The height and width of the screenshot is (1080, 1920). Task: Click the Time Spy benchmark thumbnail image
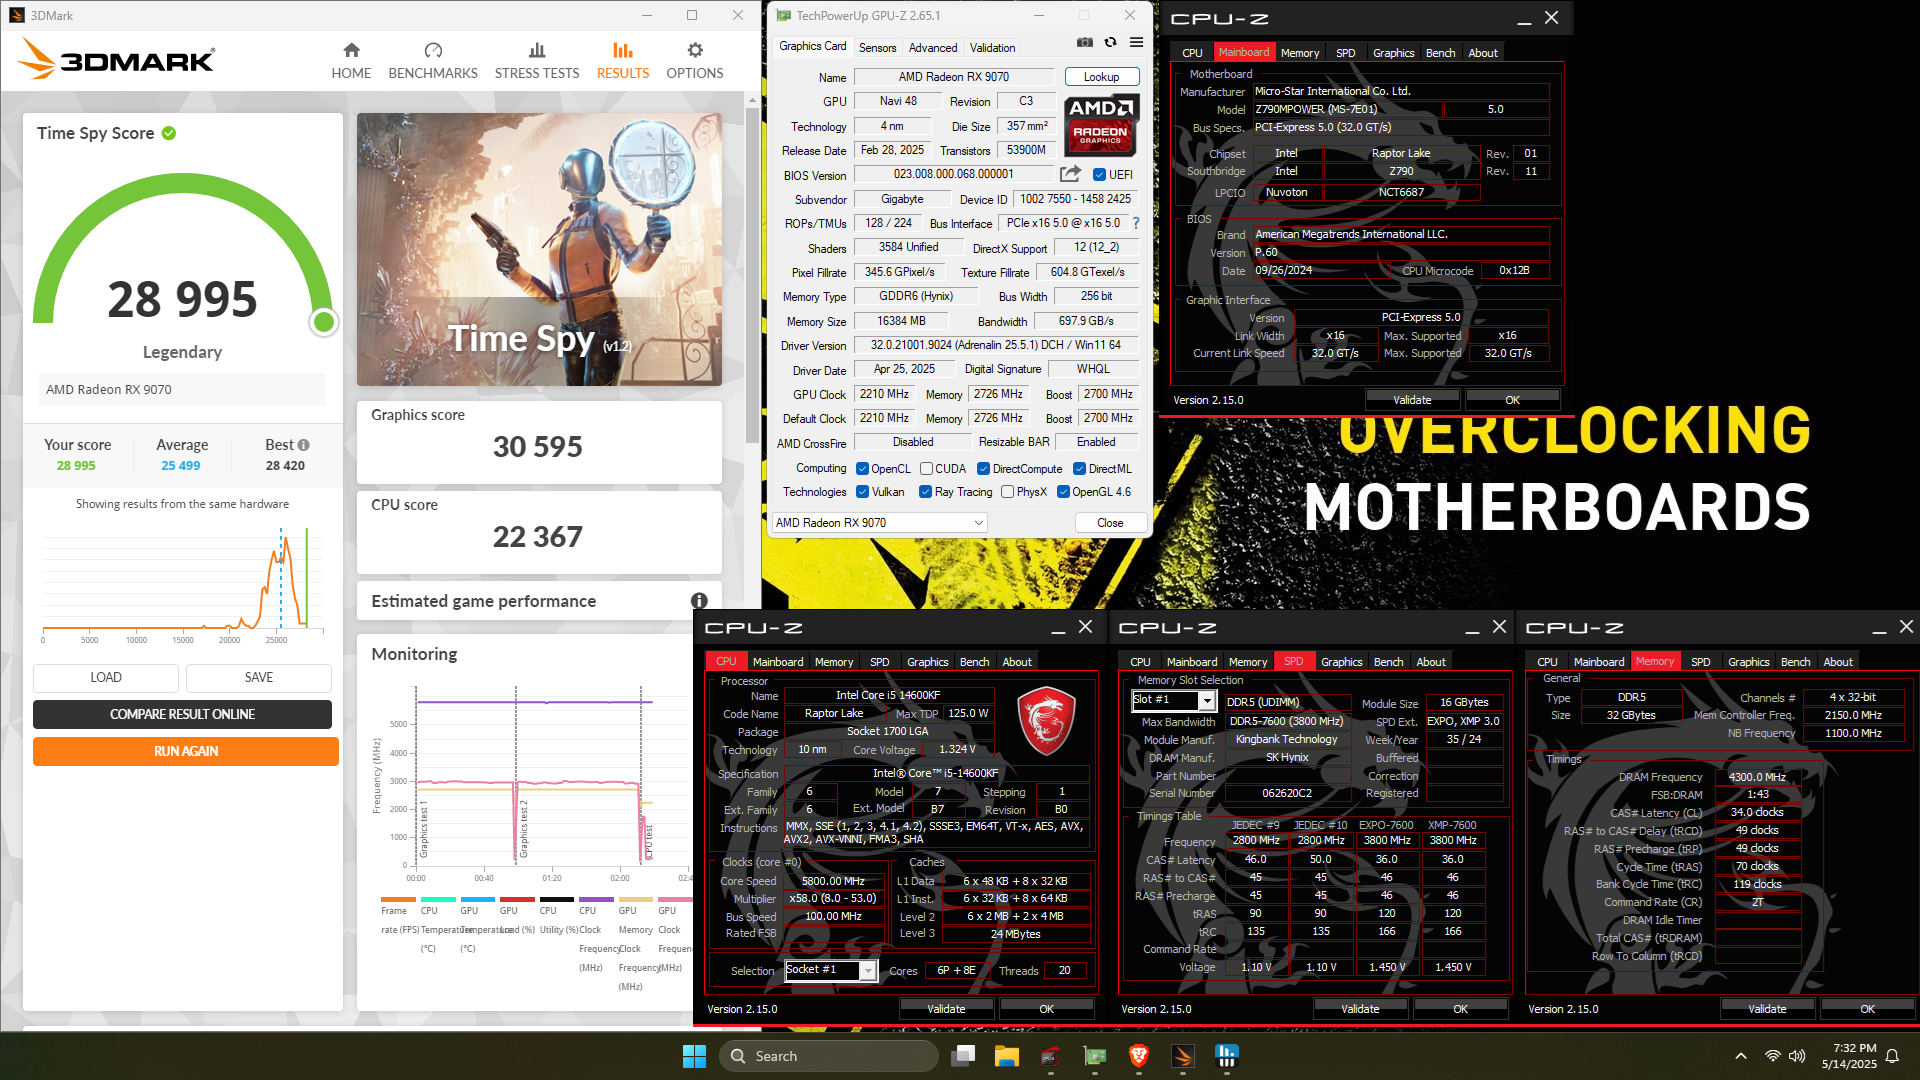point(539,249)
